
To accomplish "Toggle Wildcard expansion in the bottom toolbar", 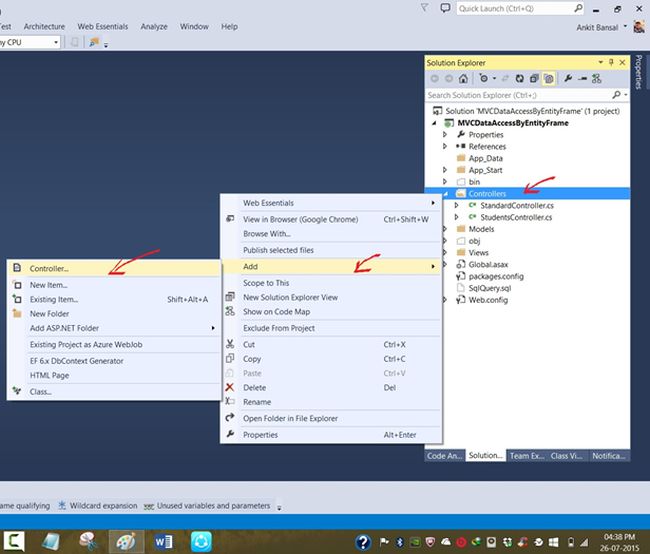I will pyautogui.click(x=96, y=506).
